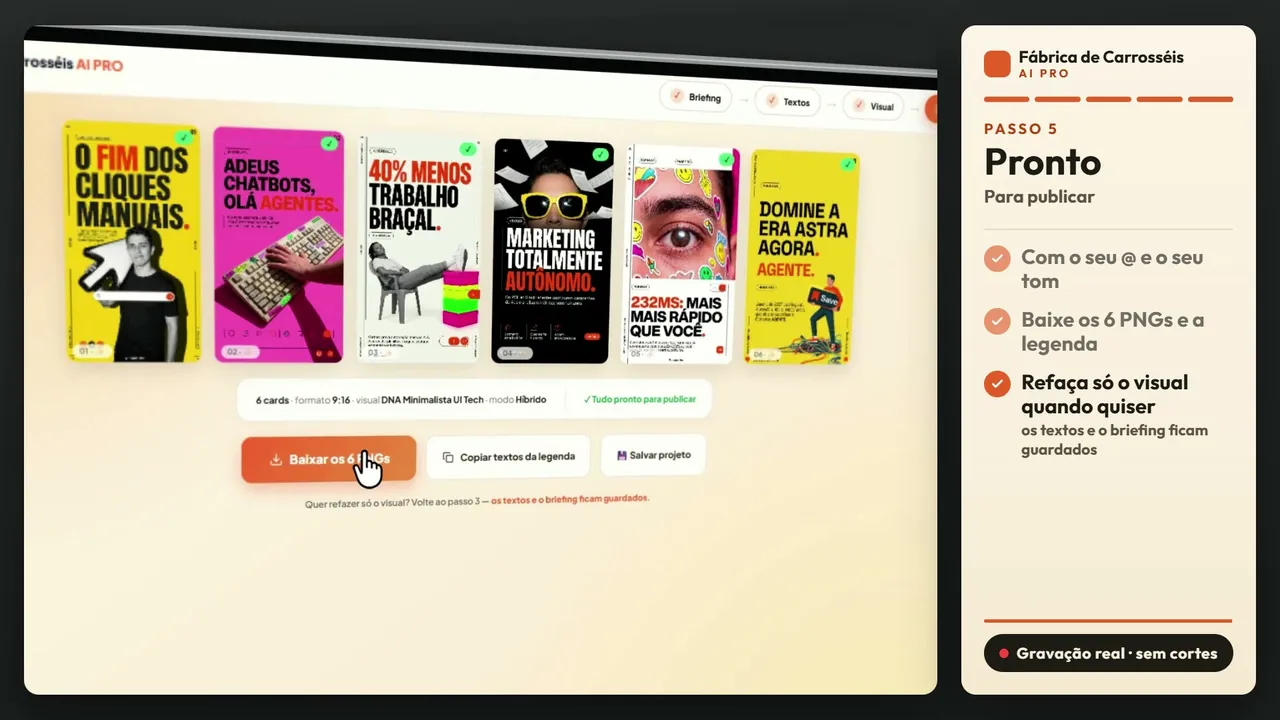The height and width of the screenshot is (720, 1280).
Task: Click the green check on O FIM DOS CLIQUES card
Action: (x=182, y=138)
